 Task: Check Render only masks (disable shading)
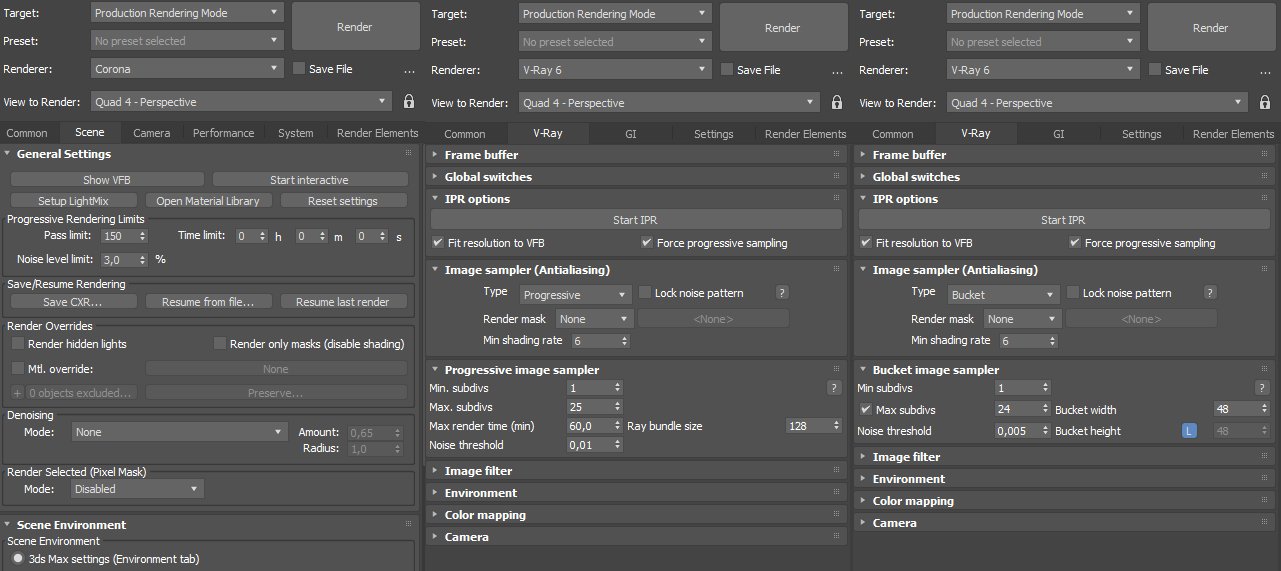[x=220, y=344]
